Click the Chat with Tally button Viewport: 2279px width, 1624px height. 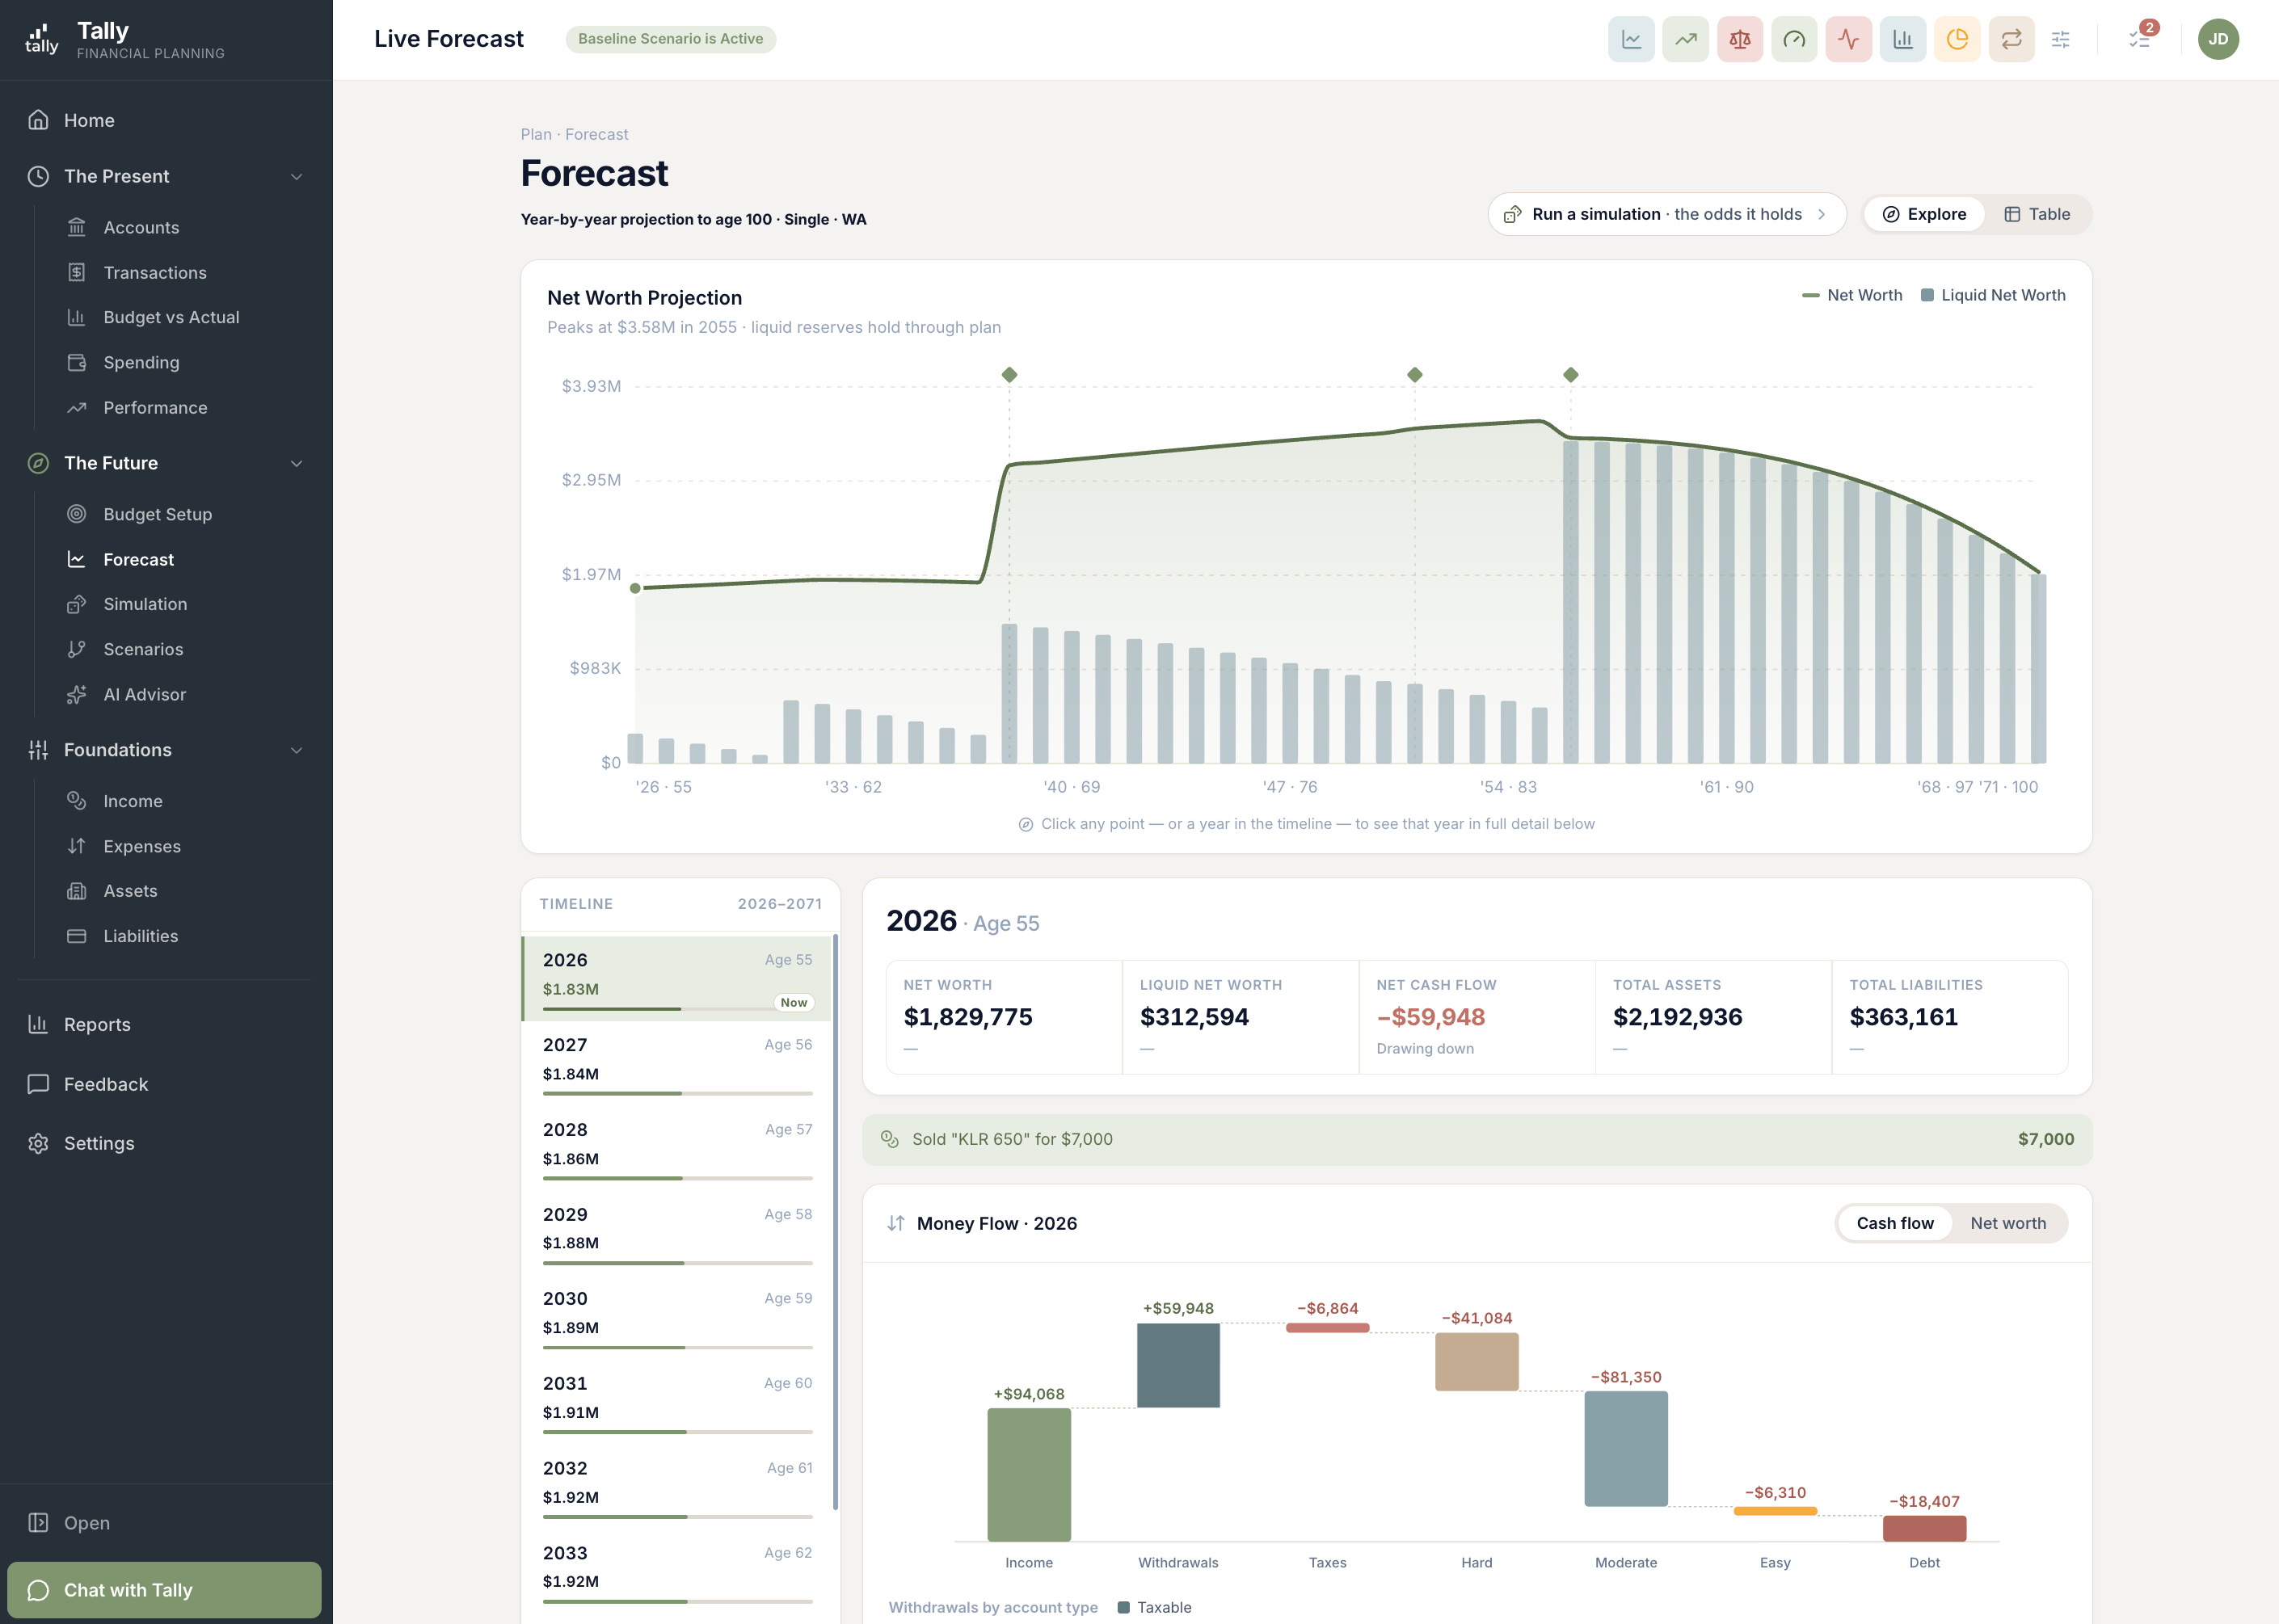click(164, 1590)
